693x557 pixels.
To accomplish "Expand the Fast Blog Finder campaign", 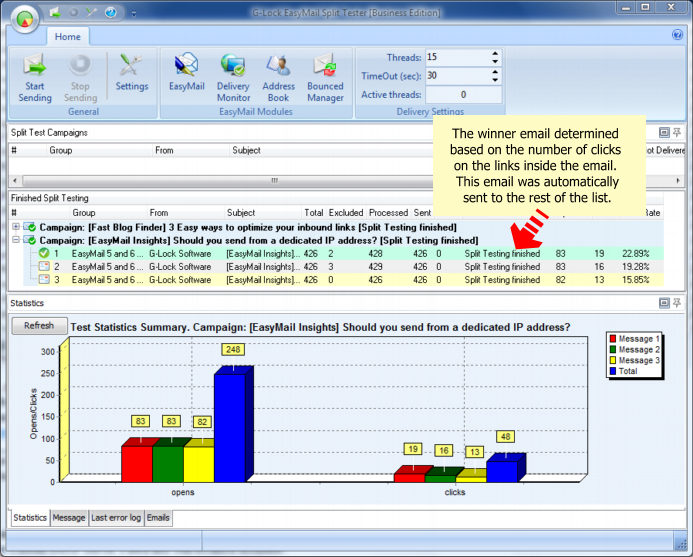I will 16,227.
